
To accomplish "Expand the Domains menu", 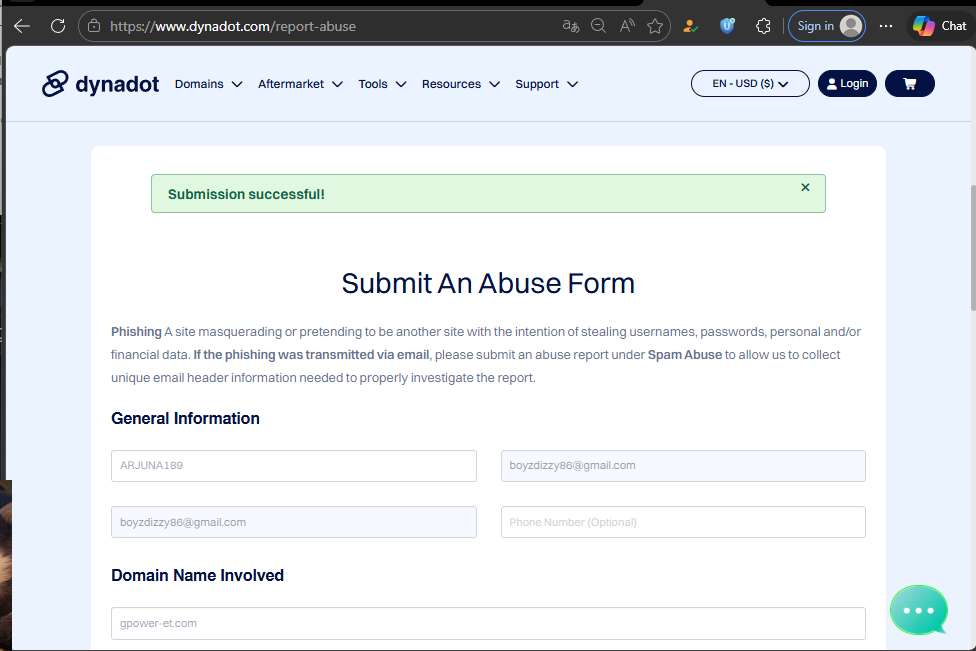I will pyautogui.click(x=209, y=84).
